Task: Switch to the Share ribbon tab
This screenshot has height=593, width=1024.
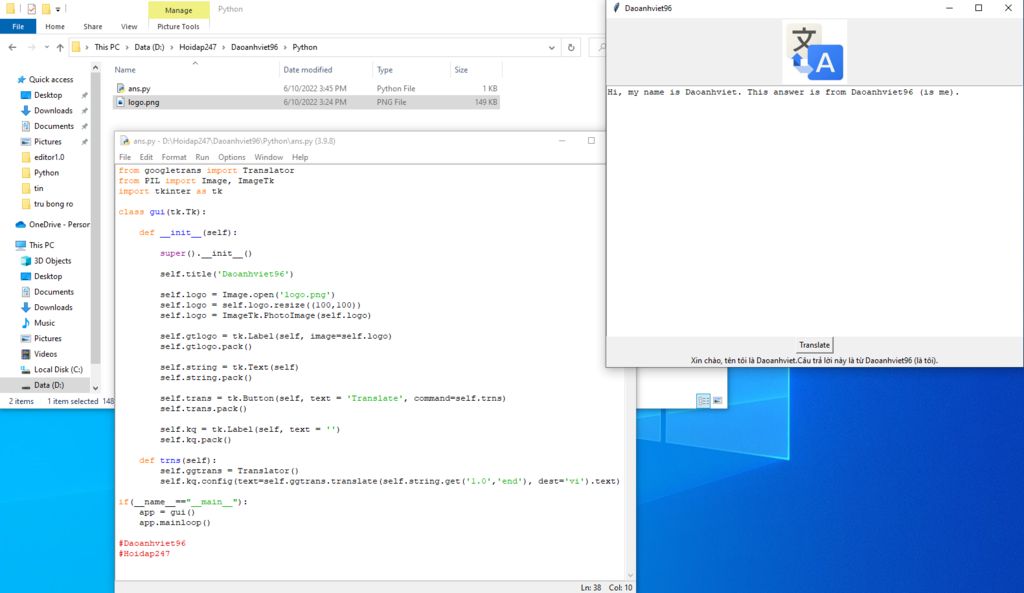Action: click(x=93, y=27)
